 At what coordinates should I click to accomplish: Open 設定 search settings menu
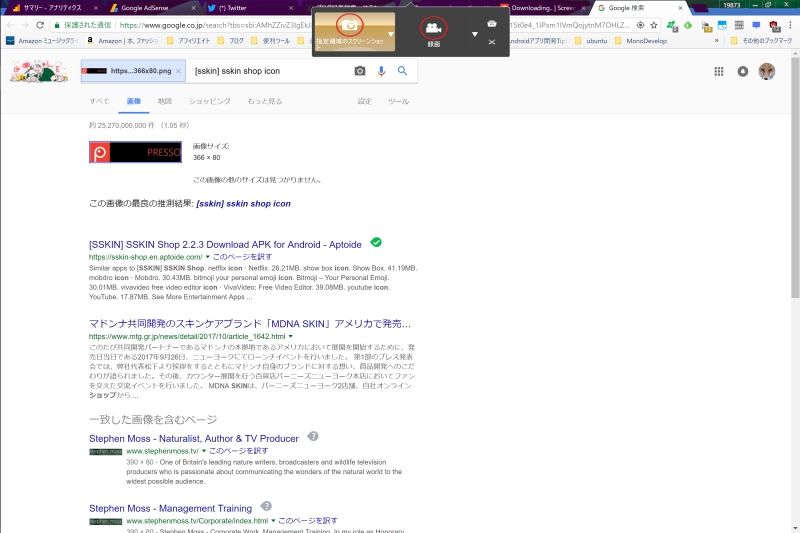point(364,101)
